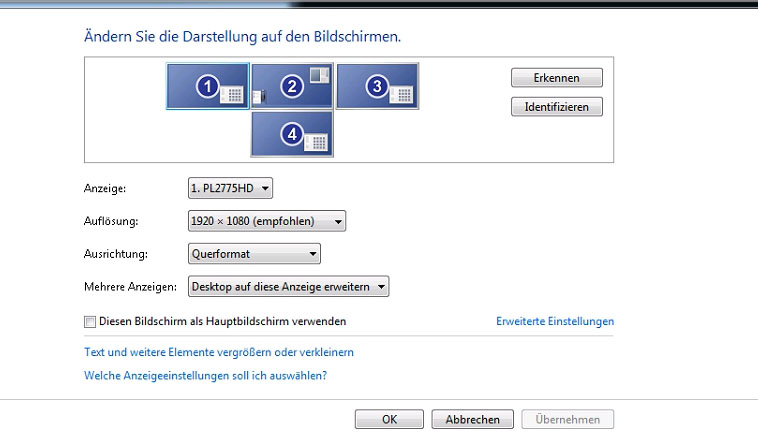
Task: Open the Erweiterte Einstellungen link
Action: pos(555,322)
